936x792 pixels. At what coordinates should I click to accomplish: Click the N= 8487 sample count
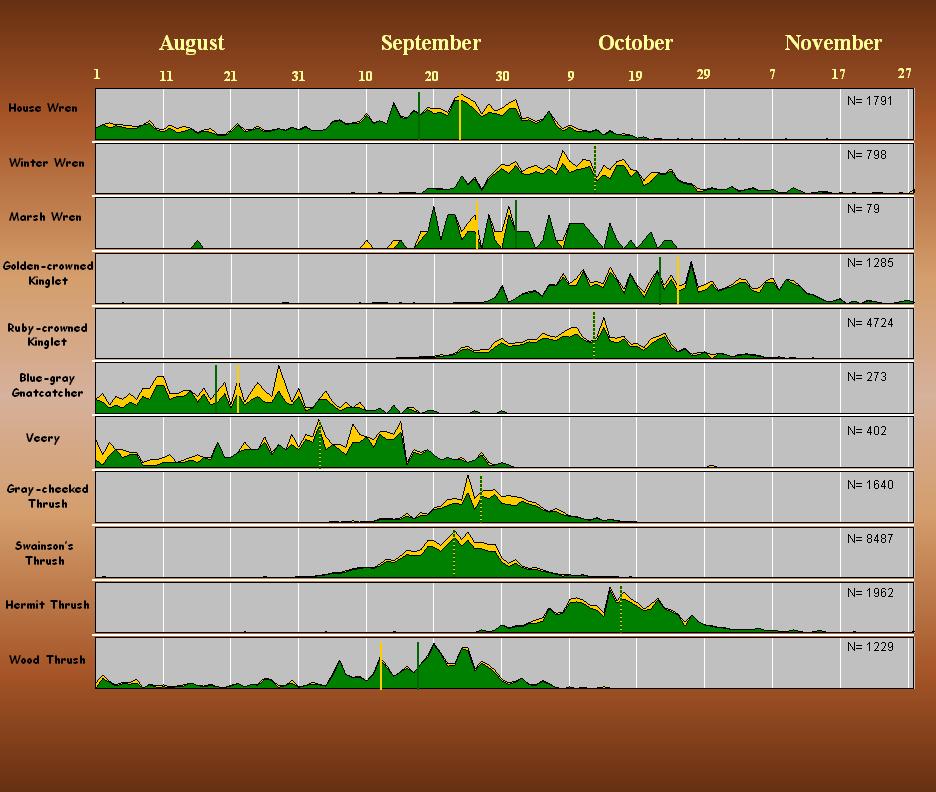pyautogui.click(x=869, y=539)
